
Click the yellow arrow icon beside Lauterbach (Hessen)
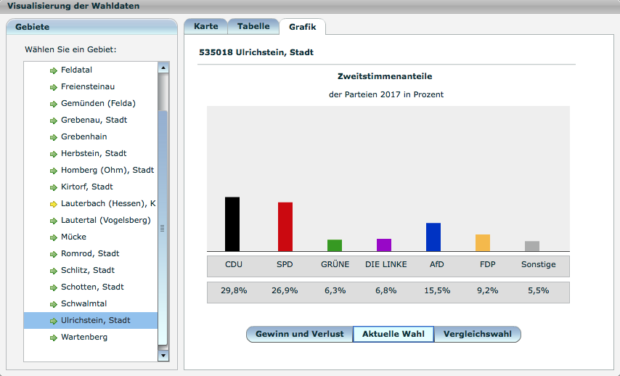click(x=53, y=204)
